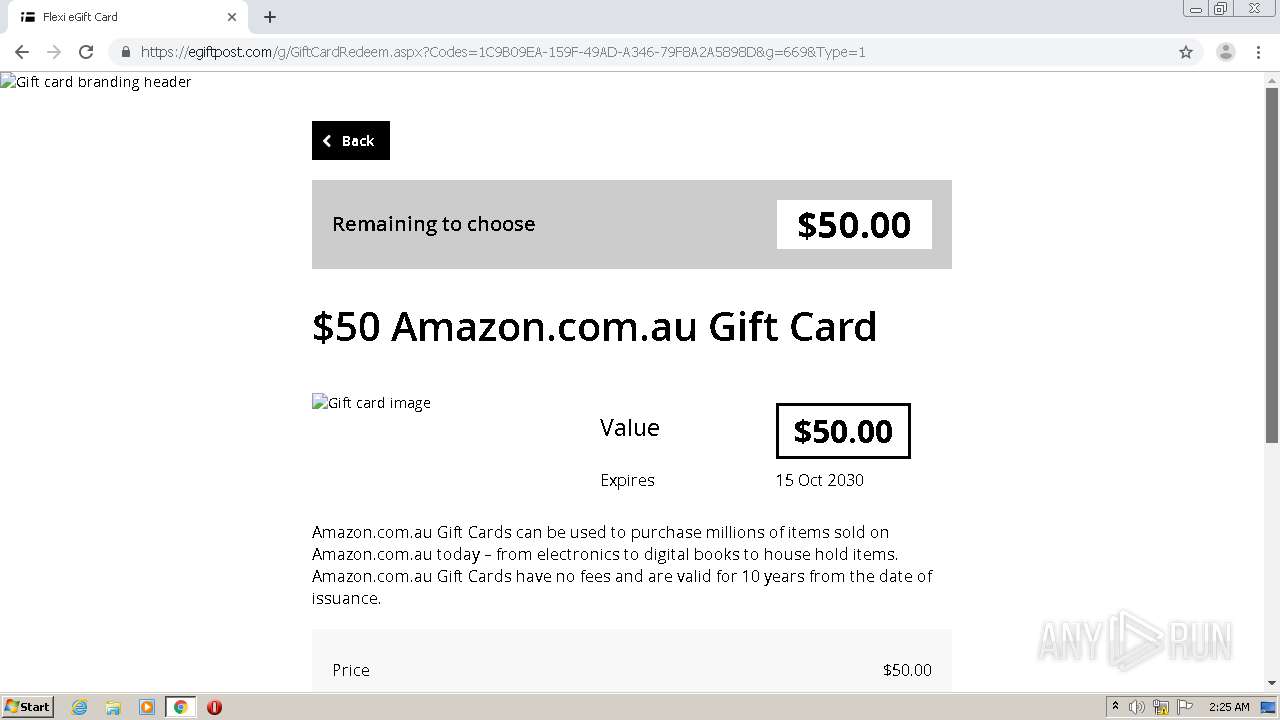
Task: Open Windows Explorer folder from the taskbar
Action: click(x=113, y=707)
